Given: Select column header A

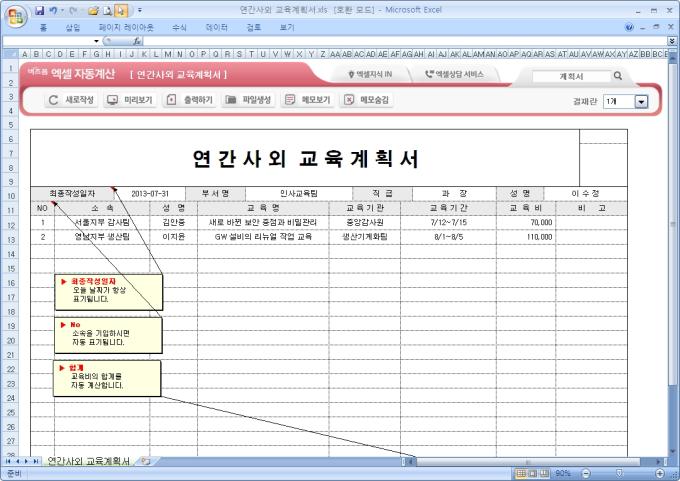Looking at the screenshot, I should (25, 54).
